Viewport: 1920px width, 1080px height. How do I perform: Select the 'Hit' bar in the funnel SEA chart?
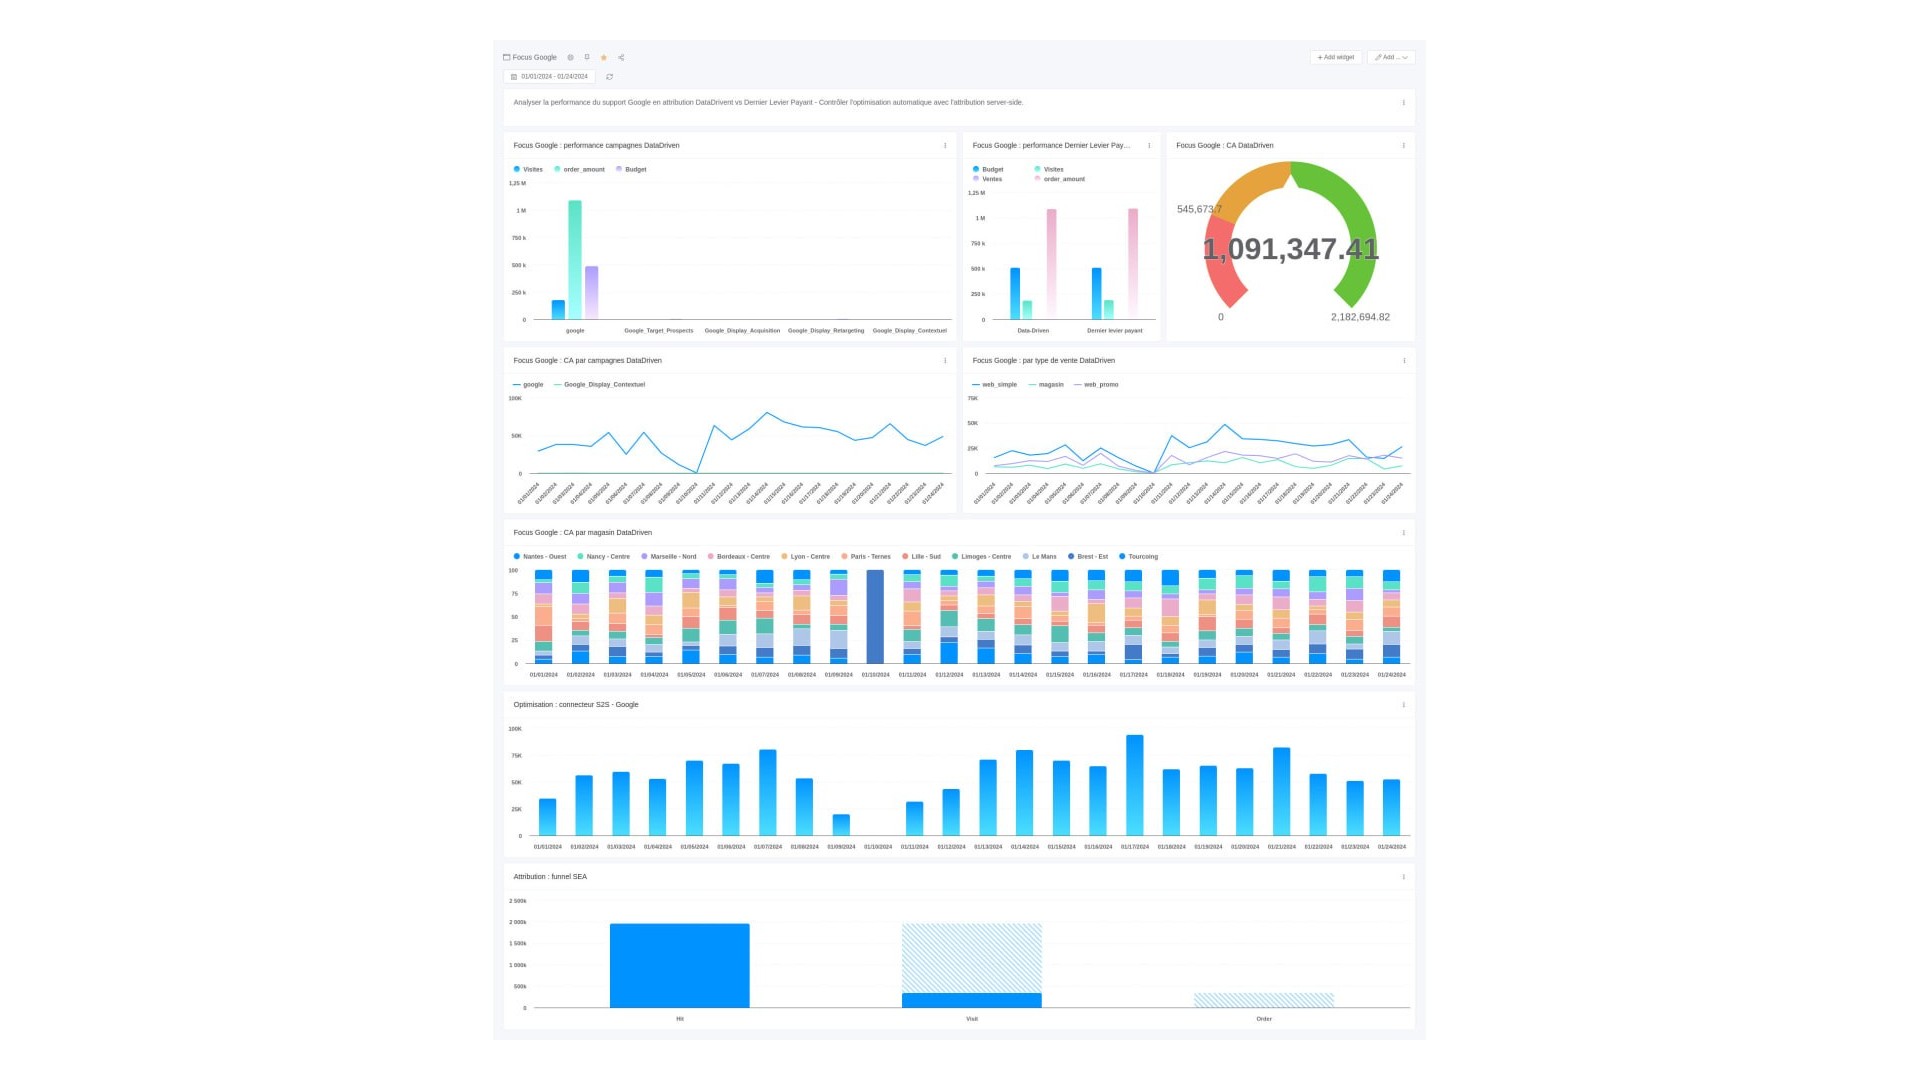(679, 965)
